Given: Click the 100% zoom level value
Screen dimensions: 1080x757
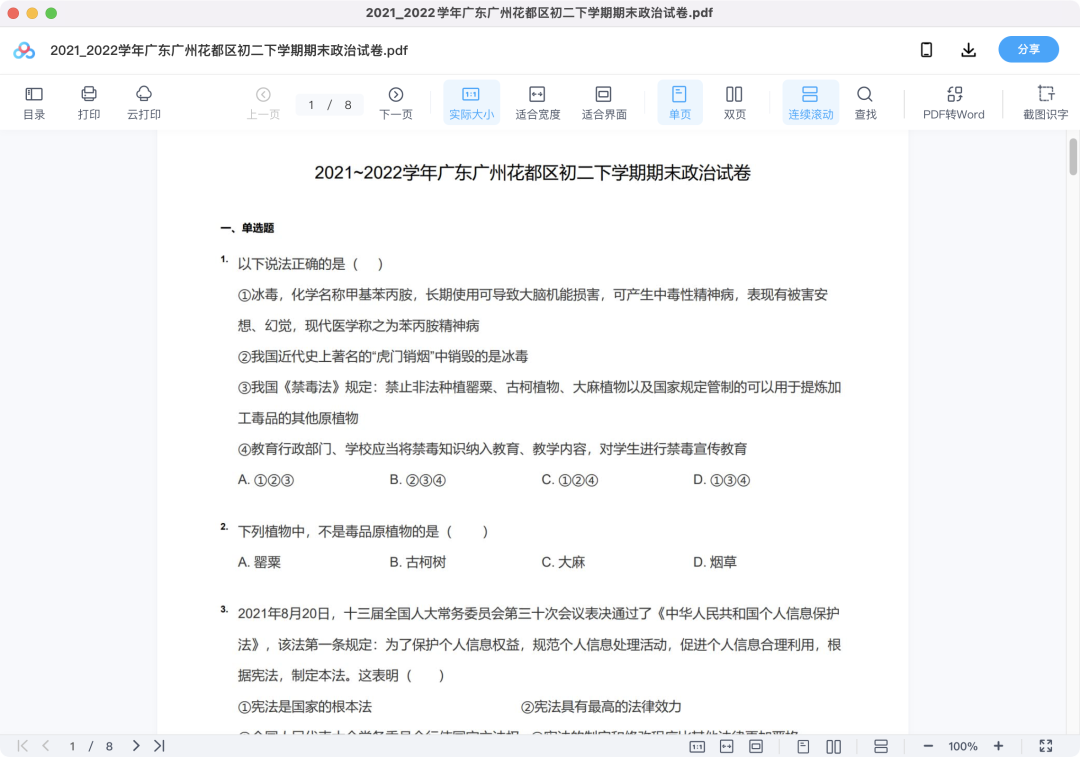Looking at the screenshot, I should 963,746.
